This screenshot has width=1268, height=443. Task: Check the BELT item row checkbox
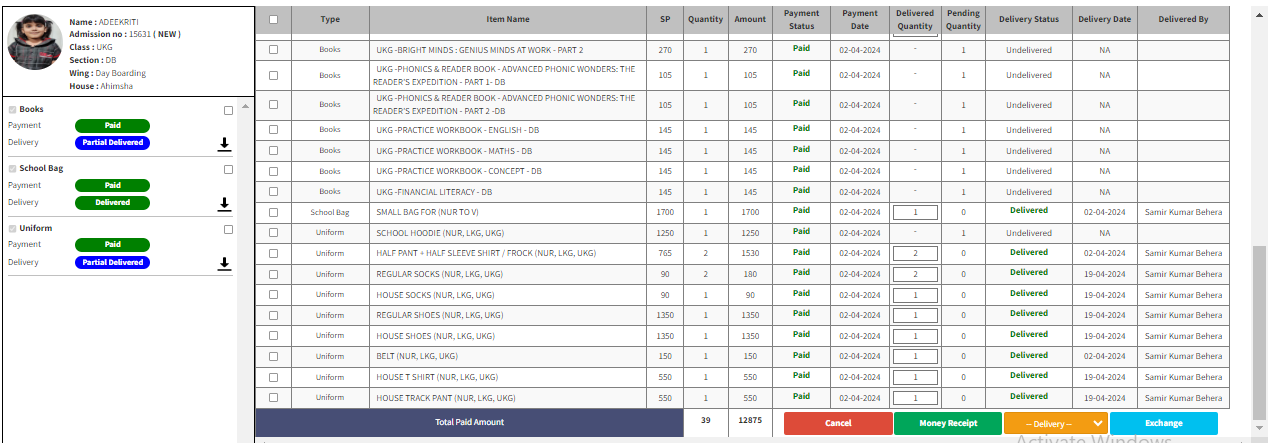tap(274, 356)
